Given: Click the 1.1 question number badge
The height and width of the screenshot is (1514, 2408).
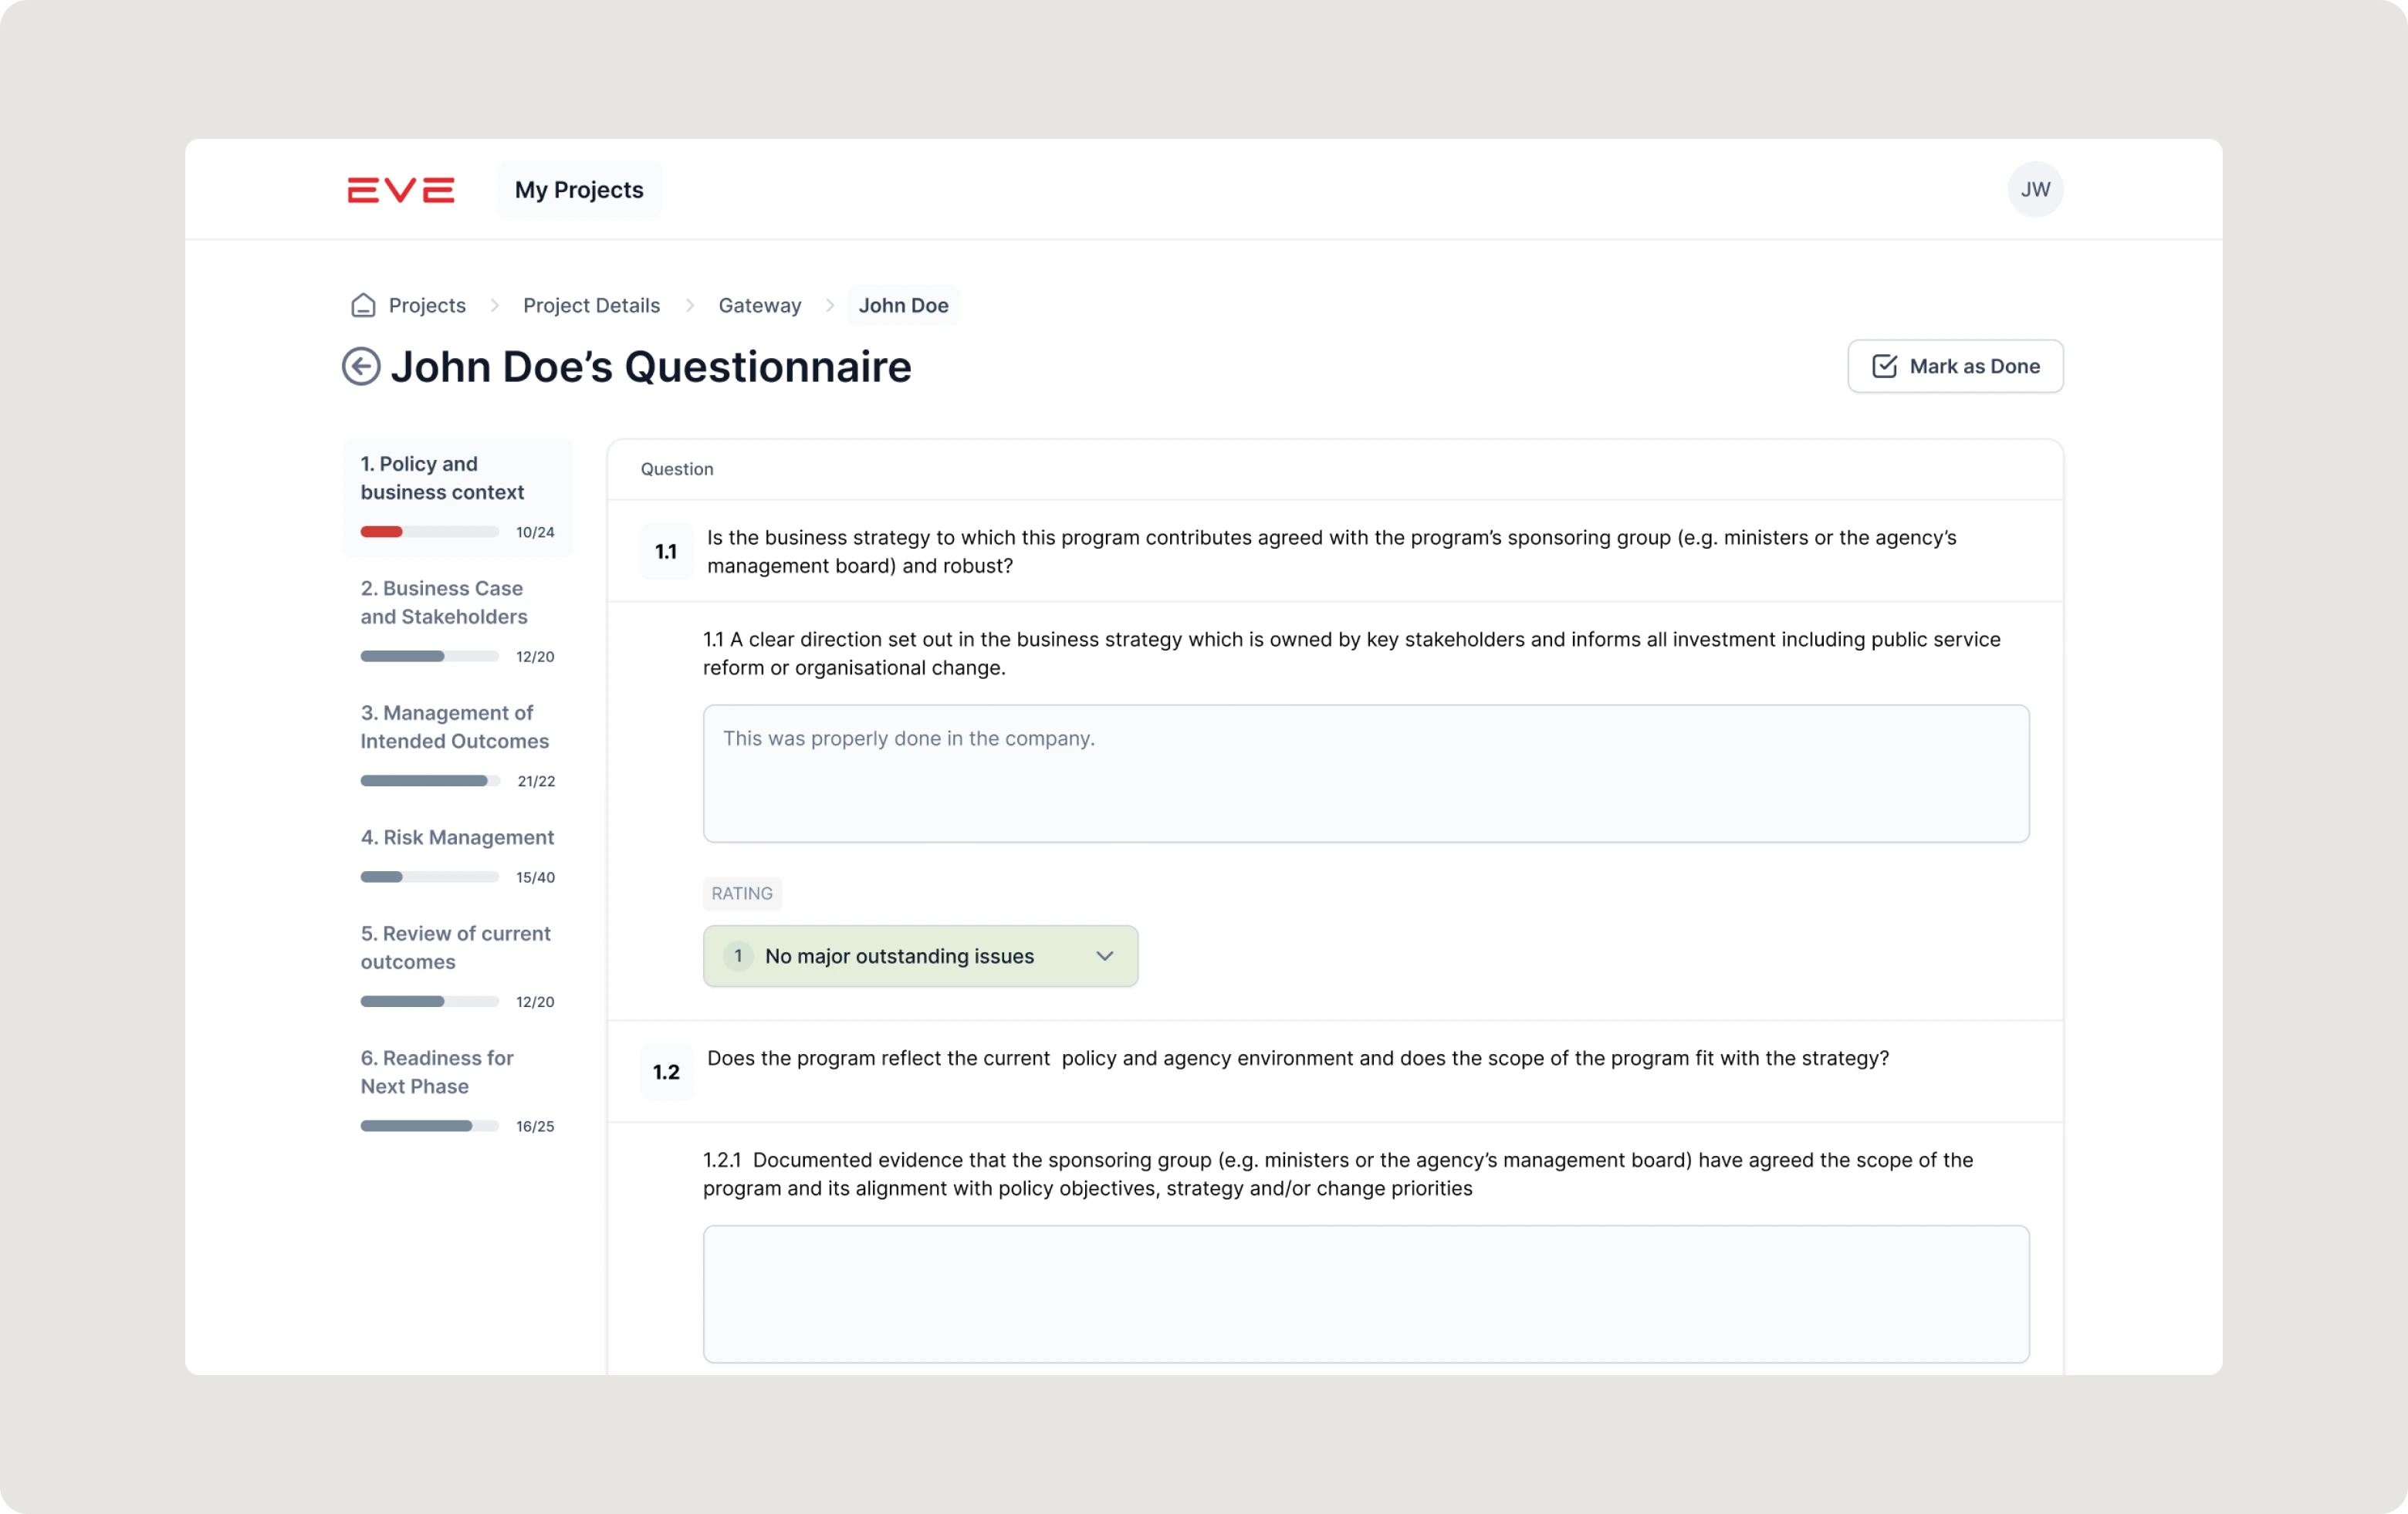Looking at the screenshot, I should click(x=666, y=551).
